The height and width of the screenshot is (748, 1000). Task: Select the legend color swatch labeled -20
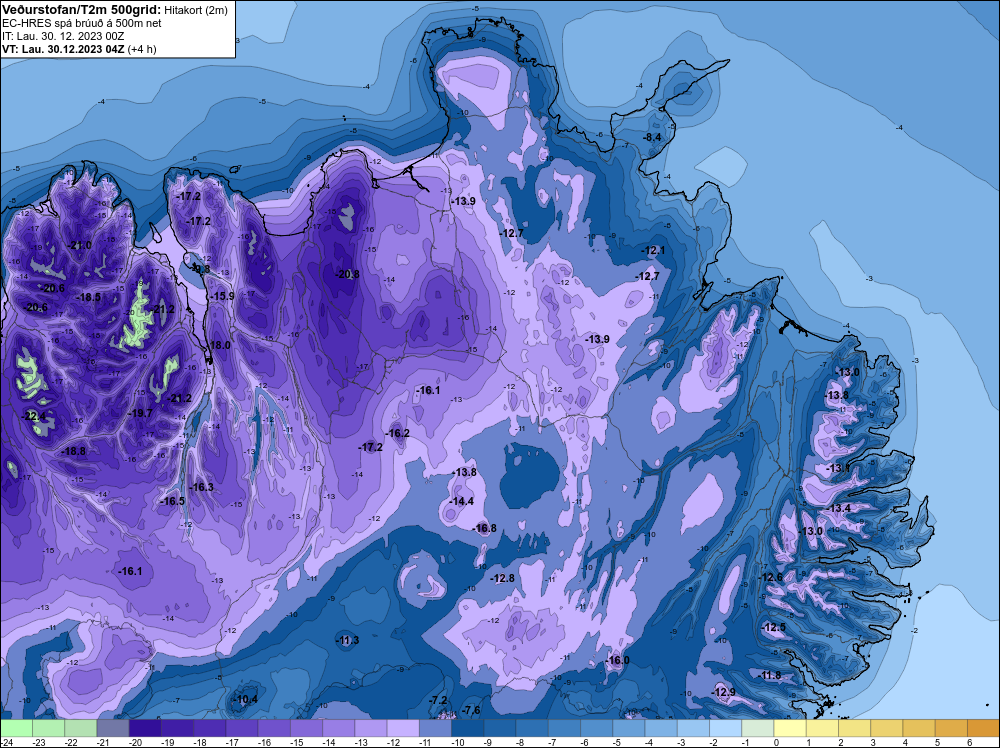pos(145,728)
